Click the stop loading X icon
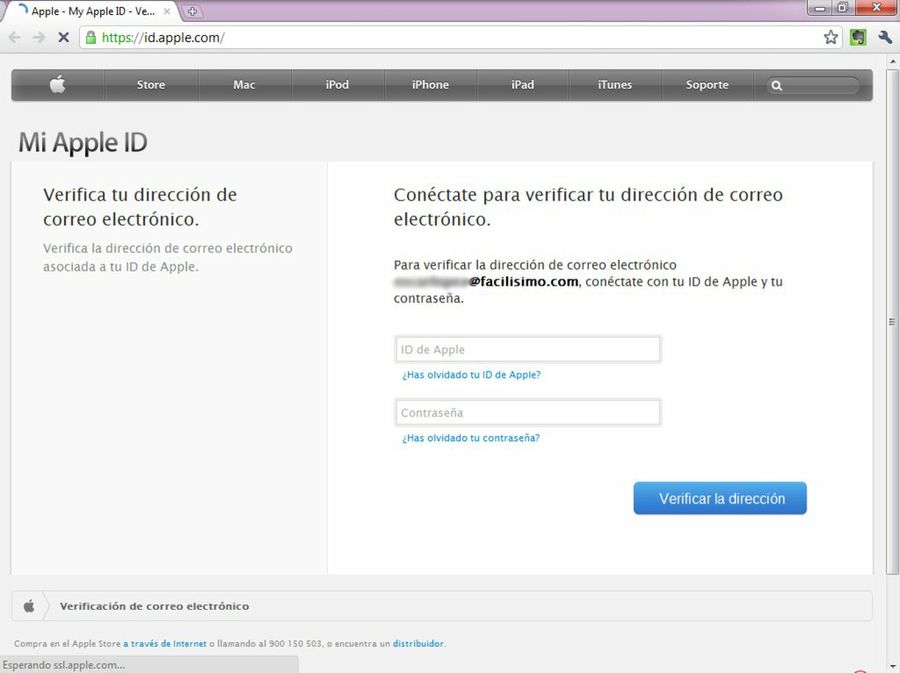Screen dimensions: 900x673 pyautogui.click(x=63, y=37)
